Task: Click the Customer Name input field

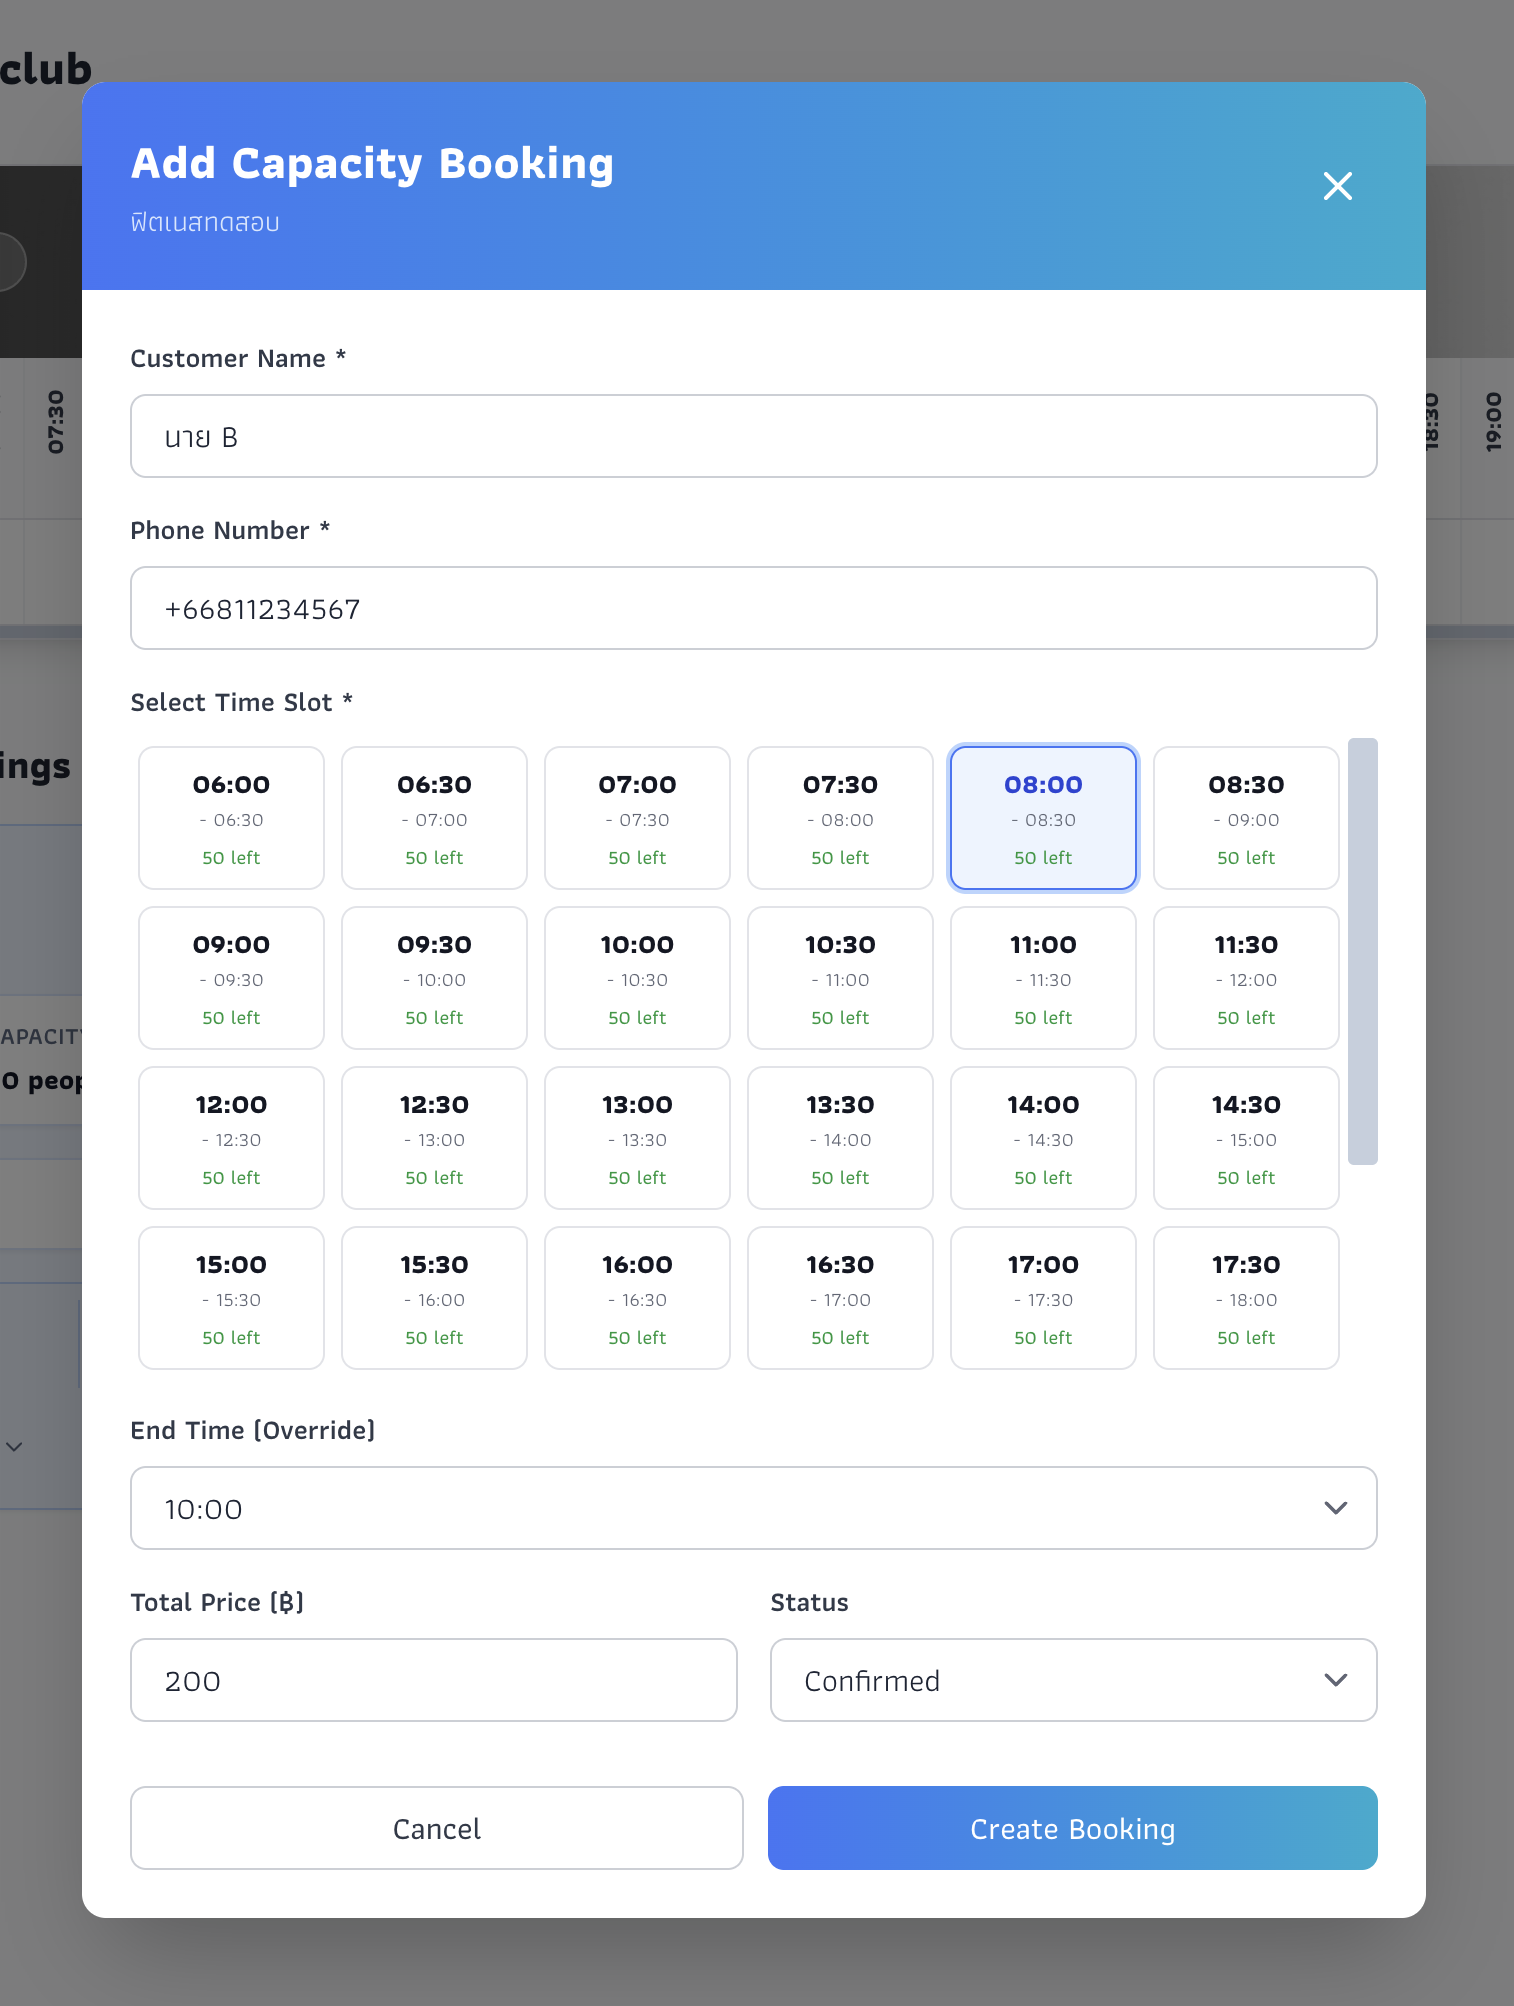Action: (x=753, y=436)
